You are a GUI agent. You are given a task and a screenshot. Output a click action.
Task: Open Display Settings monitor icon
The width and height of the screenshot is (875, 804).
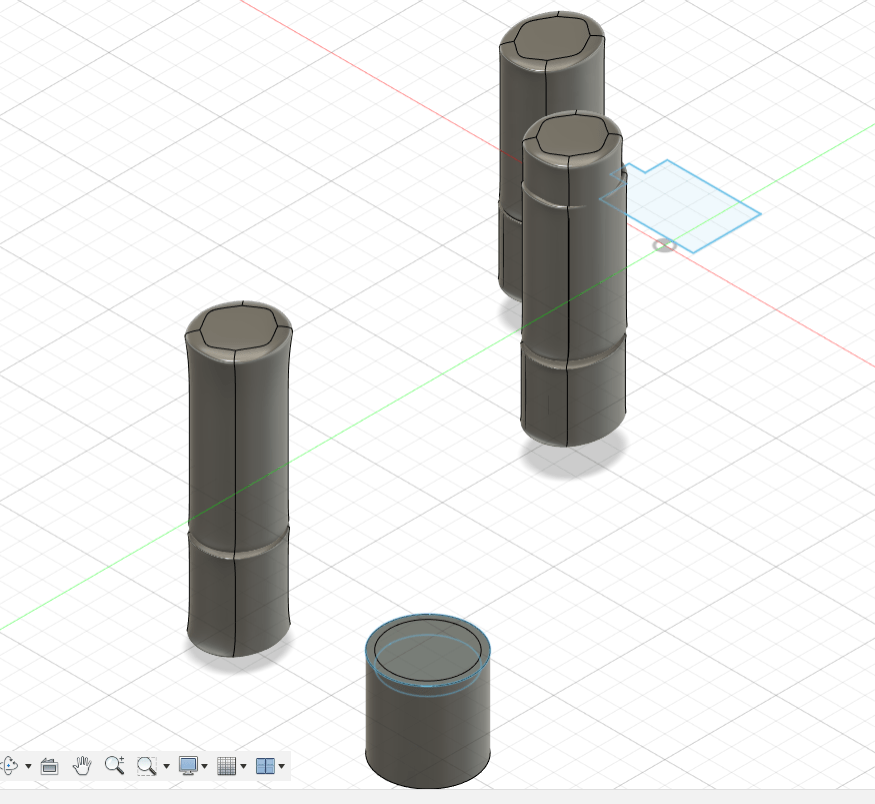187,766
